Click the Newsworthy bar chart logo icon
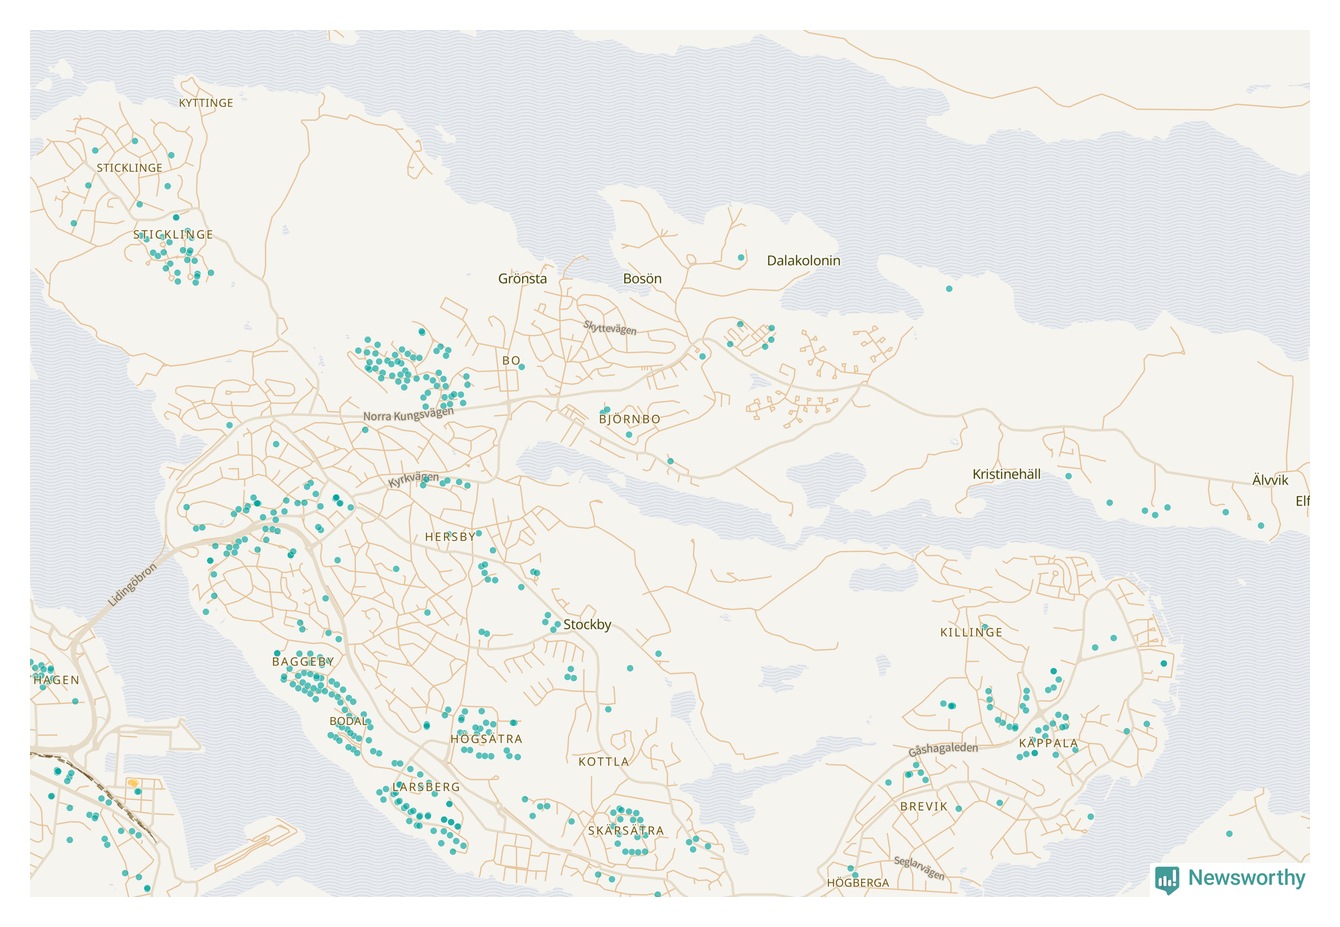Image resolution: width=1340 pixels, height=927 pixels. tap(1166, 879)
